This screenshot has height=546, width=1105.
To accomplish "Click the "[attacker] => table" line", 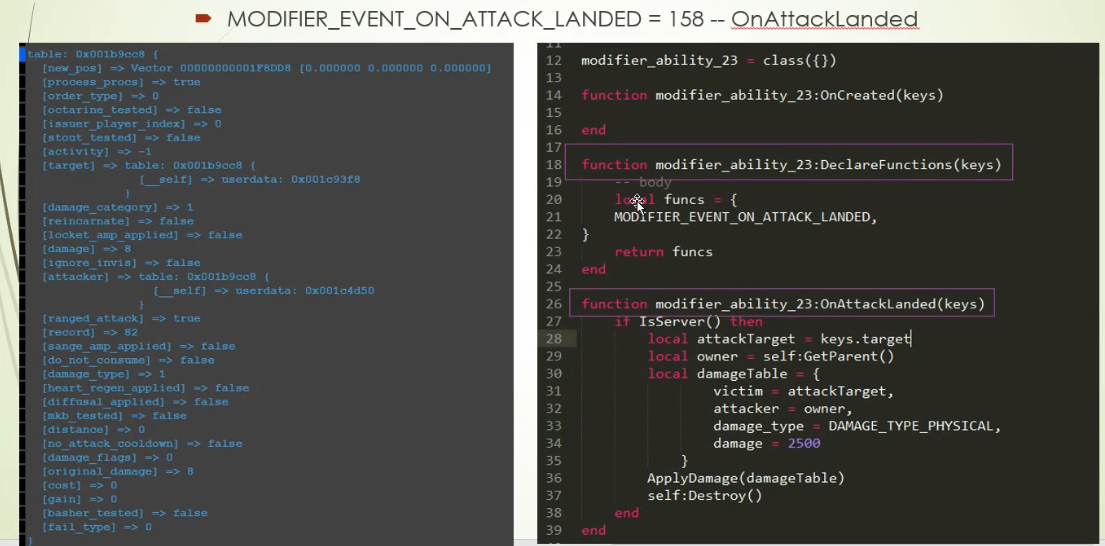I will coord(156,277).
